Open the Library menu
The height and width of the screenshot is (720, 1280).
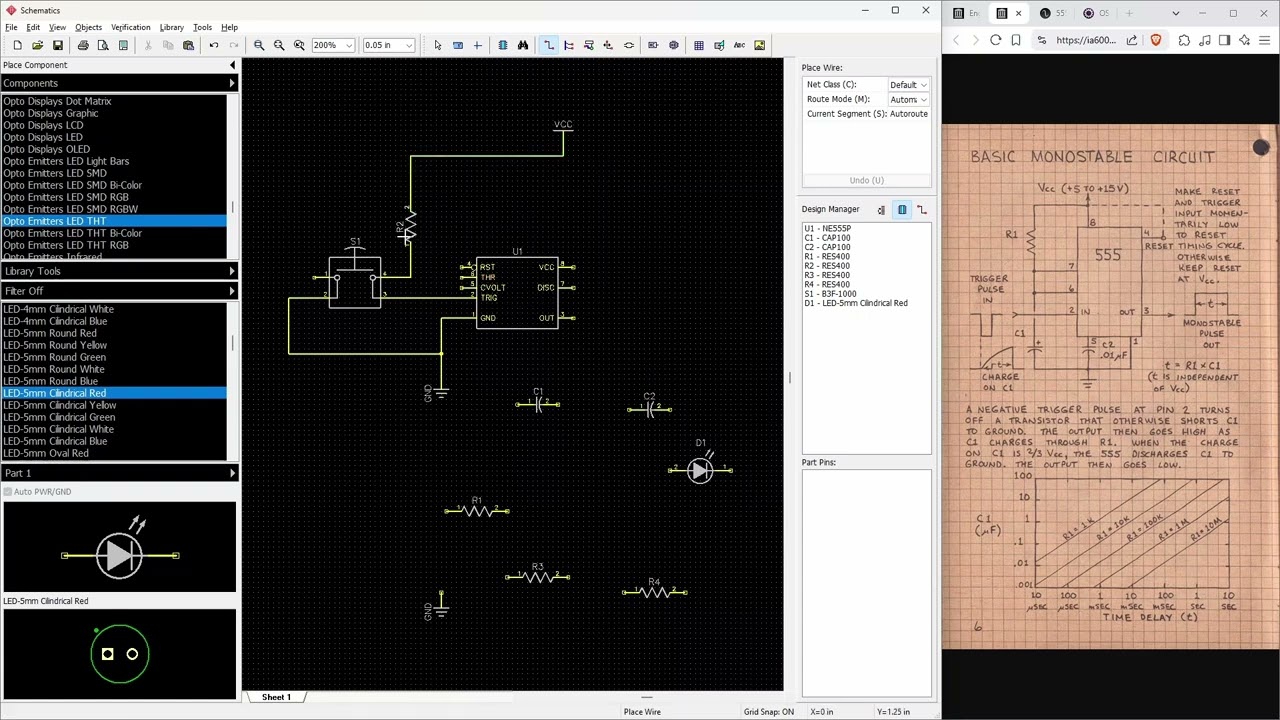(171, 27)
